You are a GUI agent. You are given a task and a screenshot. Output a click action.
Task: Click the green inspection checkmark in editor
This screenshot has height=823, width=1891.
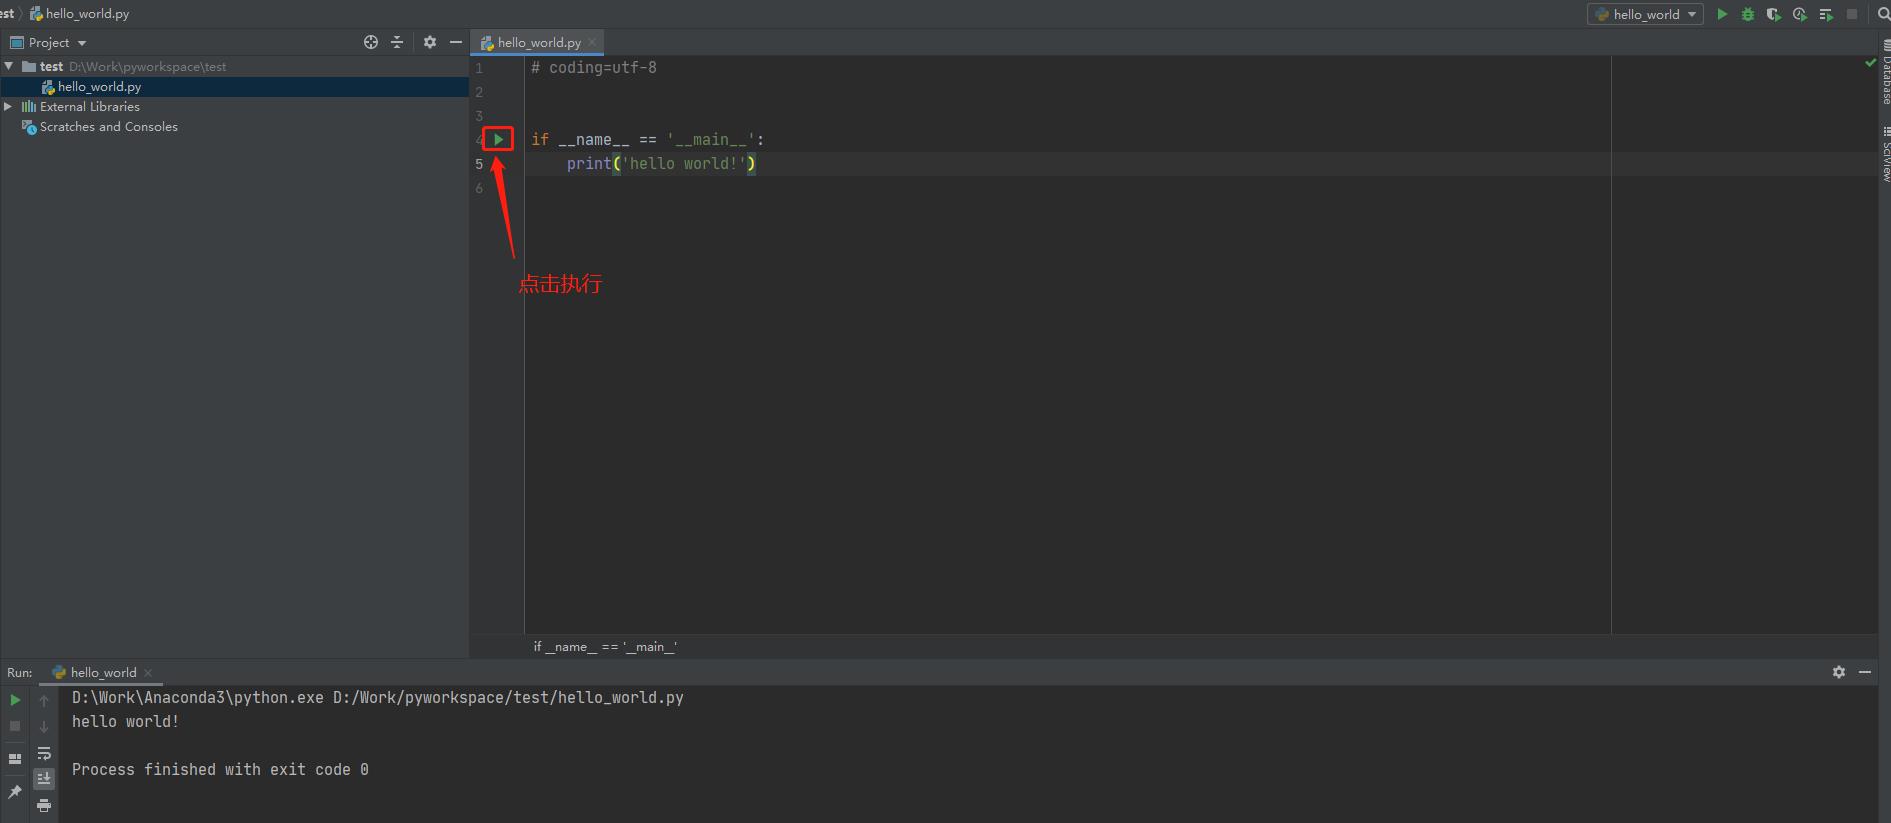[x=1870, y=63]
